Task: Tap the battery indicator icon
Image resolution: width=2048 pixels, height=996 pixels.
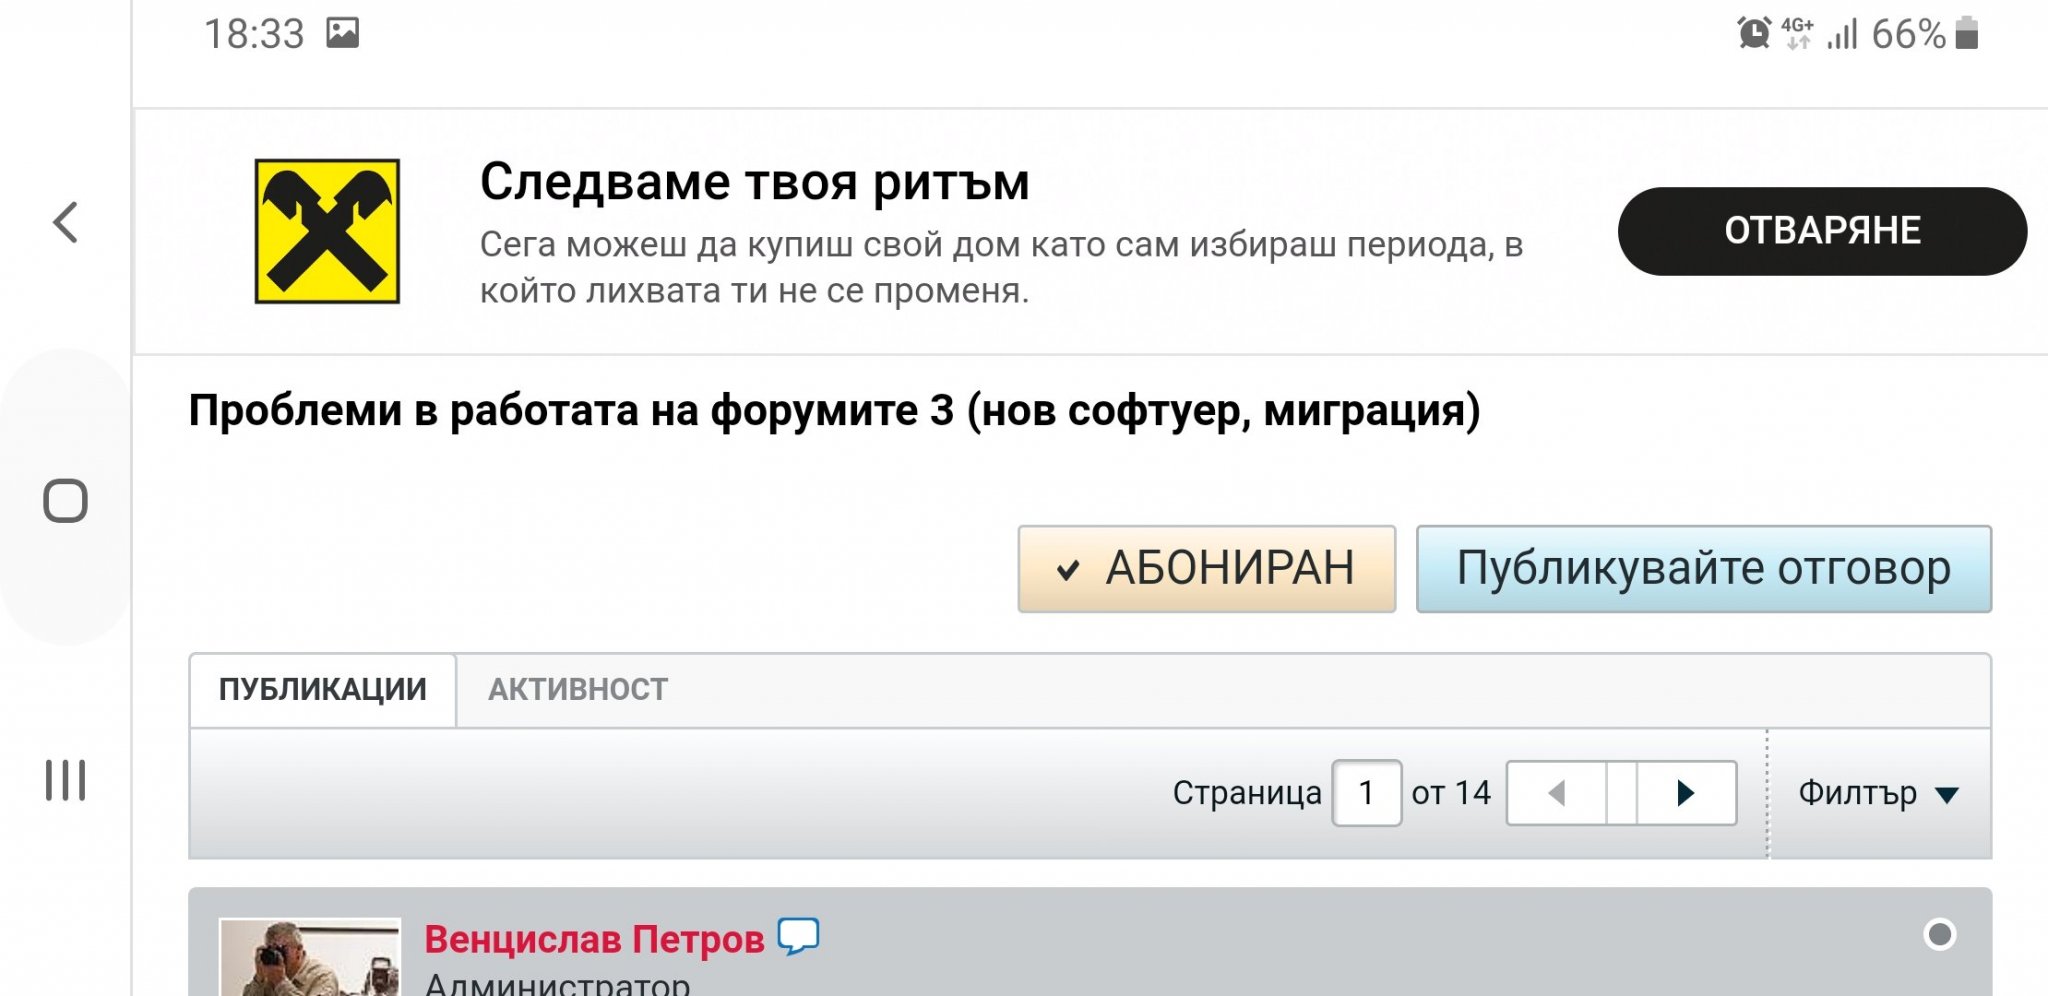Action: (1966, 34)
